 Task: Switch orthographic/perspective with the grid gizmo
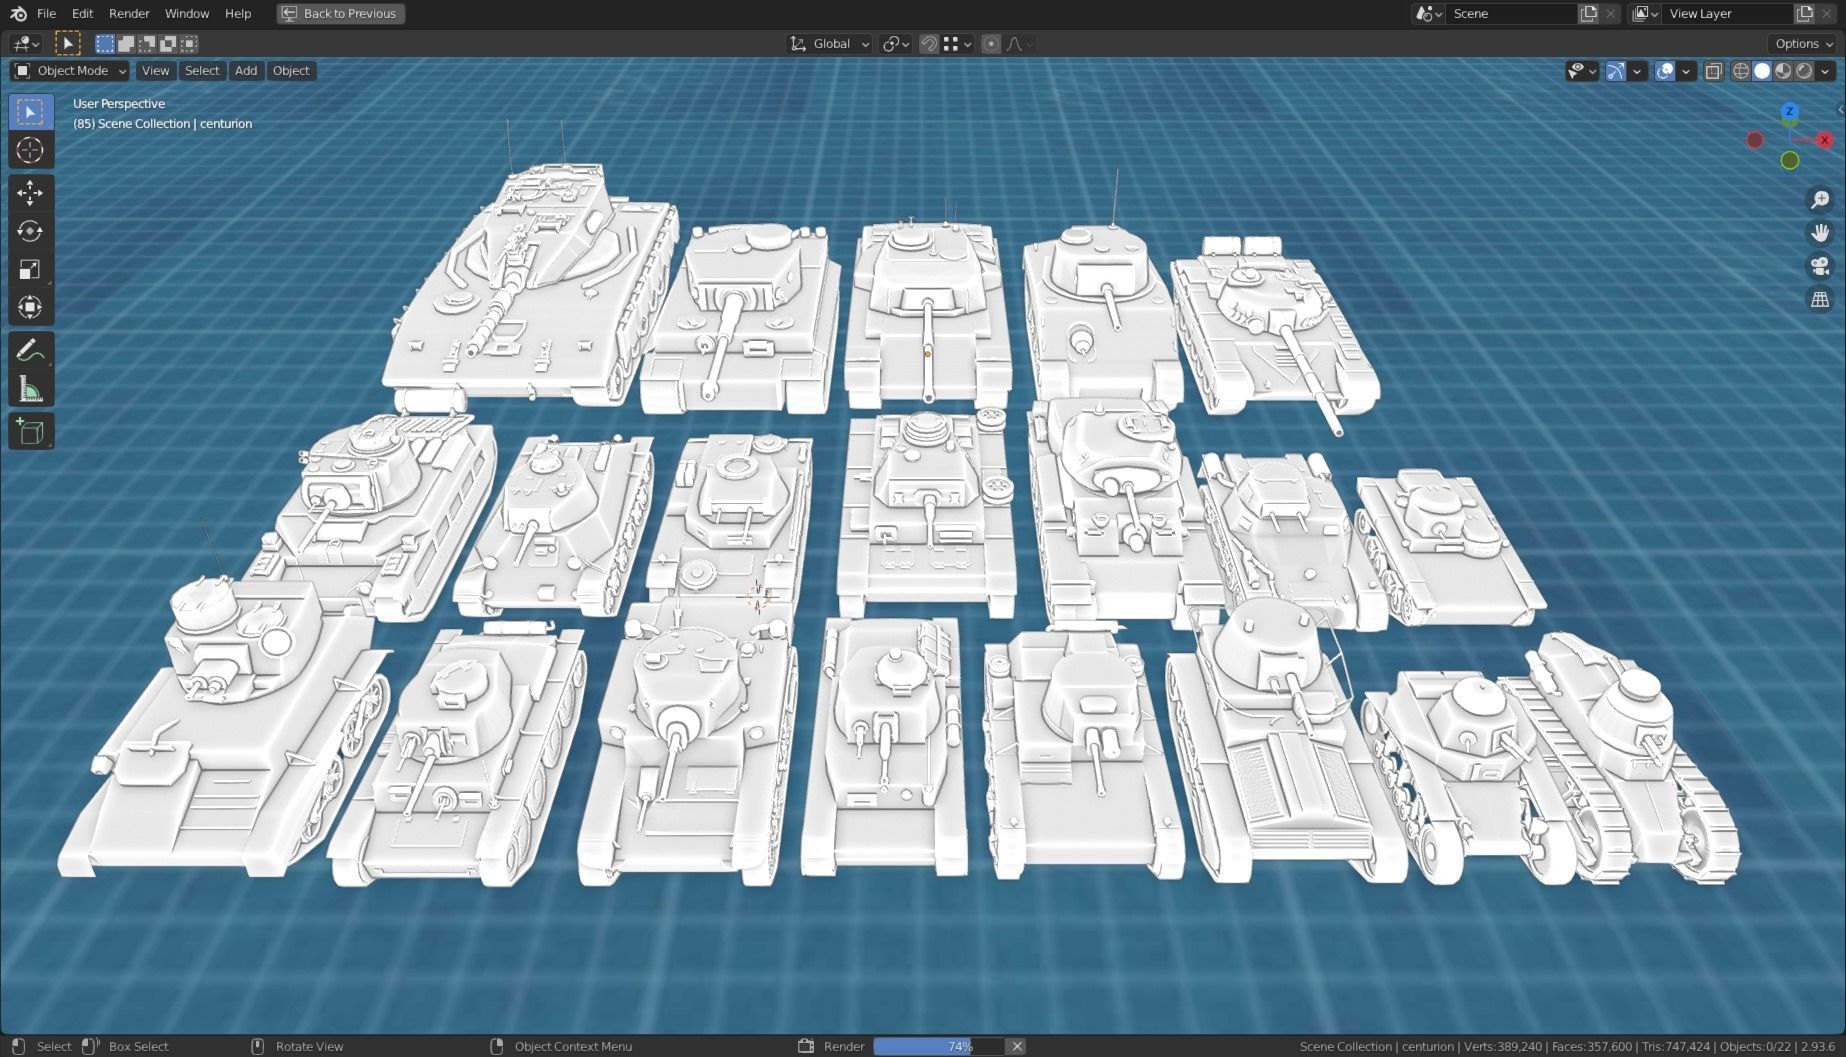(x=1820, y=299)
